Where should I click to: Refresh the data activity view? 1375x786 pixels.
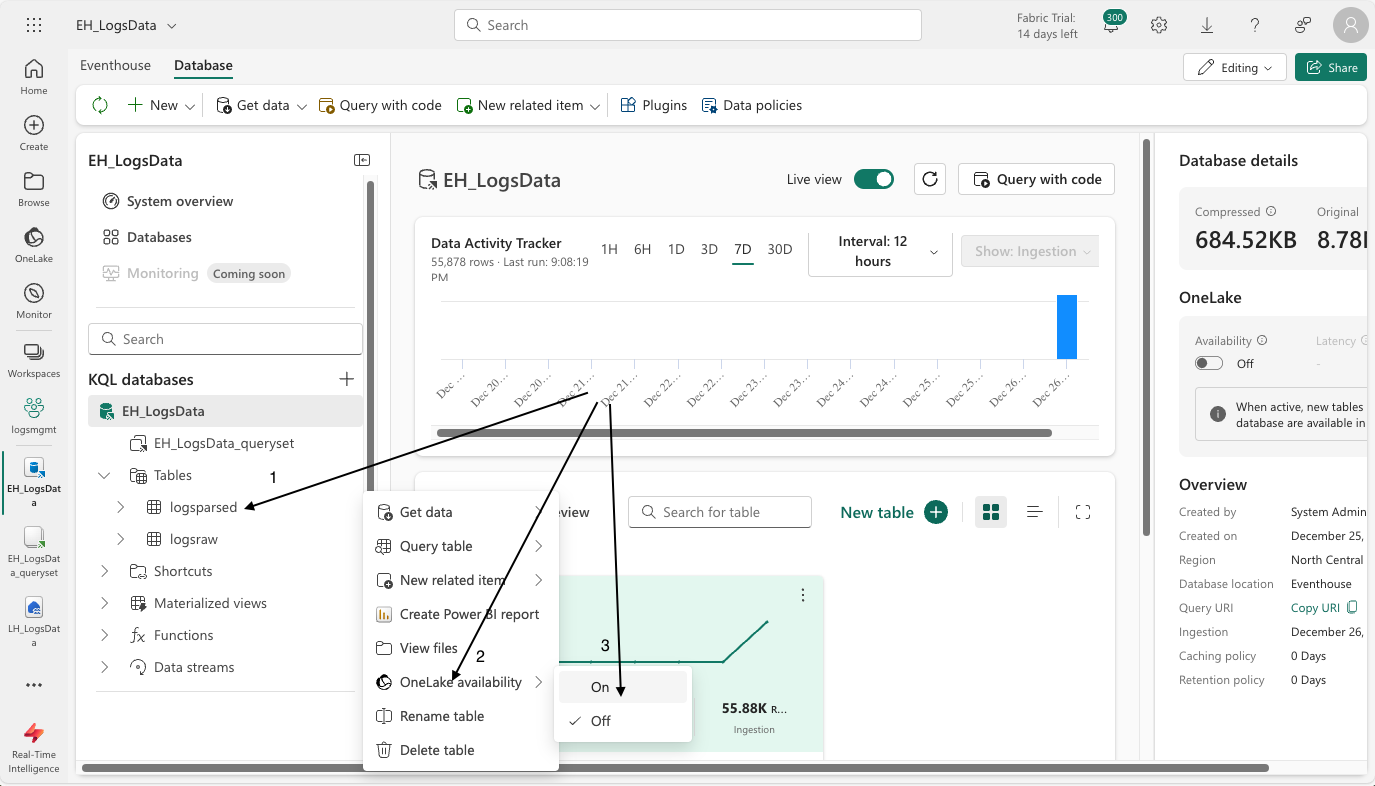[930, 179]
